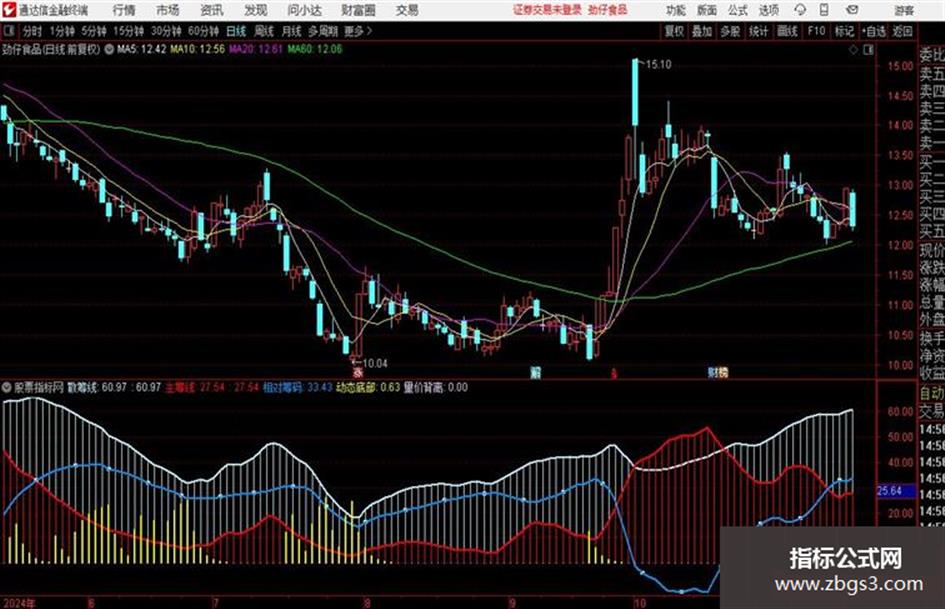Open the 财富圈 menu
Image resolution: width=945 pixels, height=609 pixels.
pos(358,10)
